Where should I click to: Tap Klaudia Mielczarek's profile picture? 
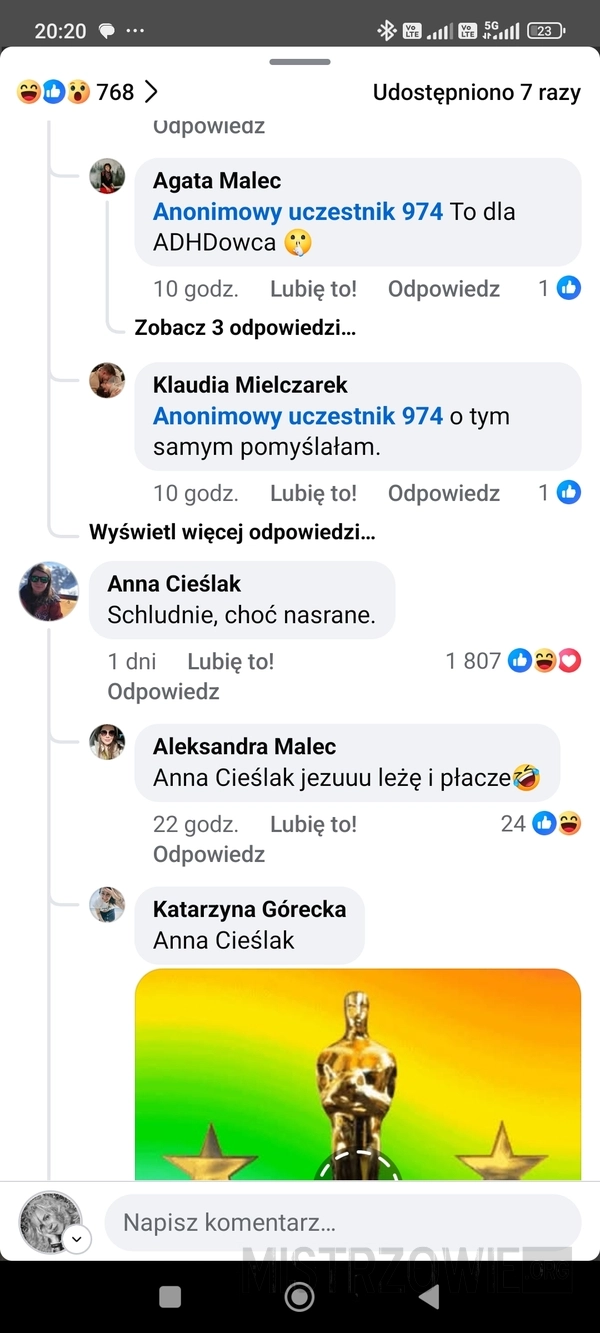pos(107,381)
